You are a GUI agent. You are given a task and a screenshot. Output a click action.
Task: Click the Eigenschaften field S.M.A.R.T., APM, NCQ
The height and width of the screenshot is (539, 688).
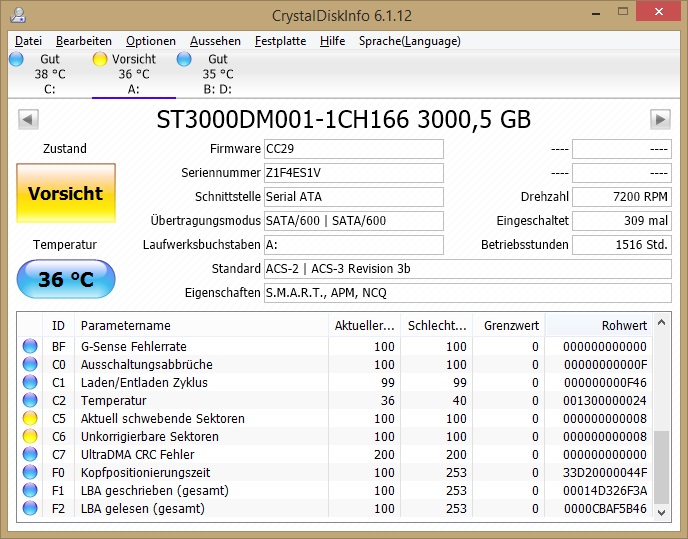coord(468,293)
